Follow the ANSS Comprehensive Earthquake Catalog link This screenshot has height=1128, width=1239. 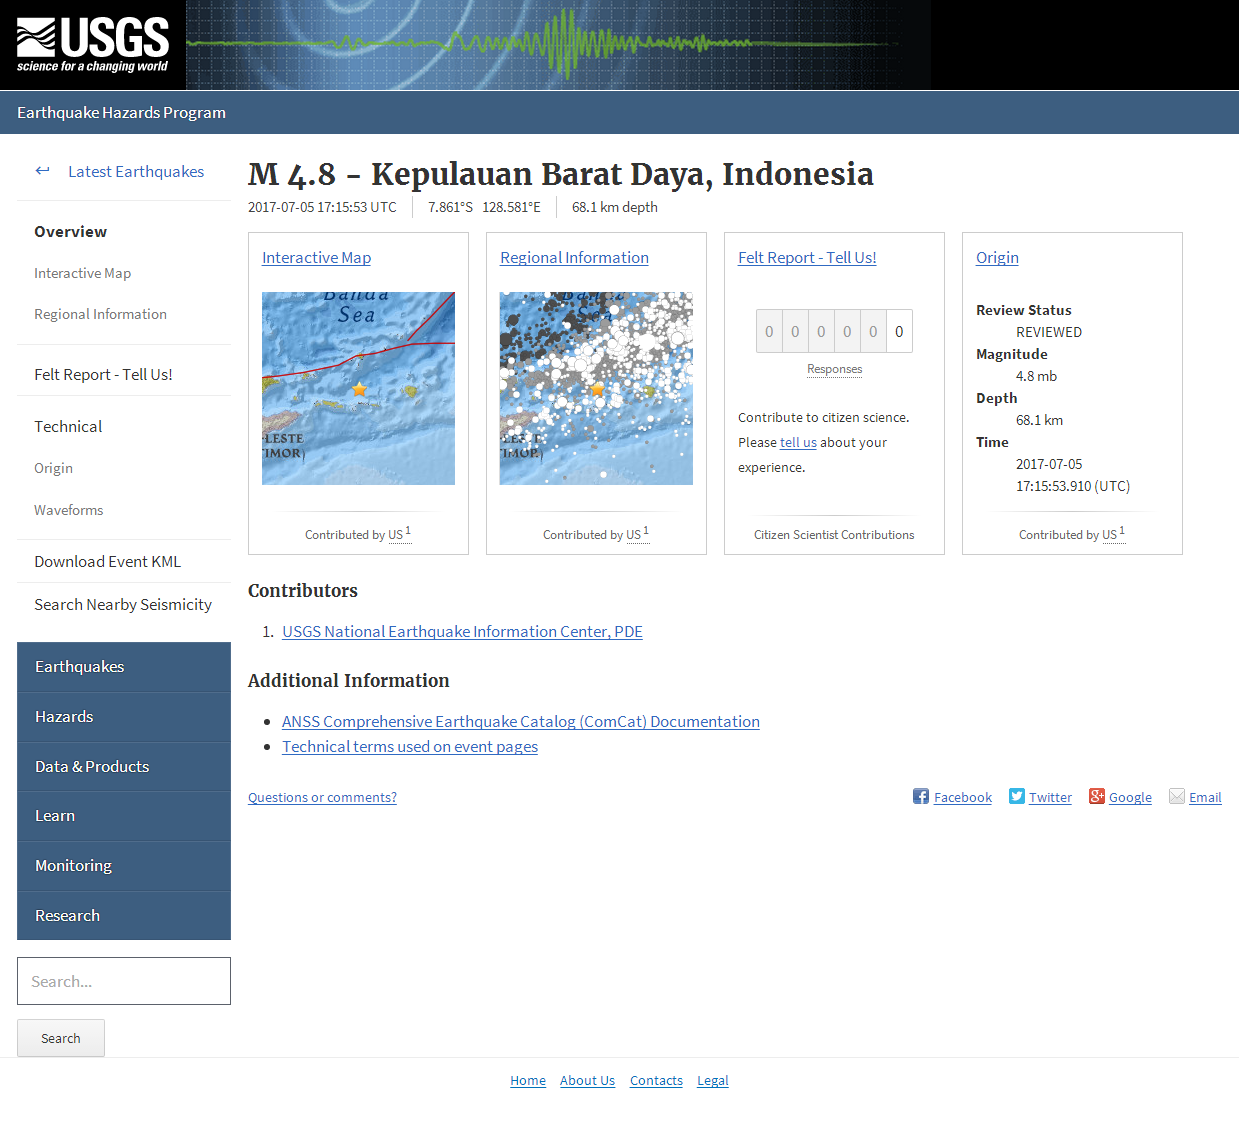(520, 721)
